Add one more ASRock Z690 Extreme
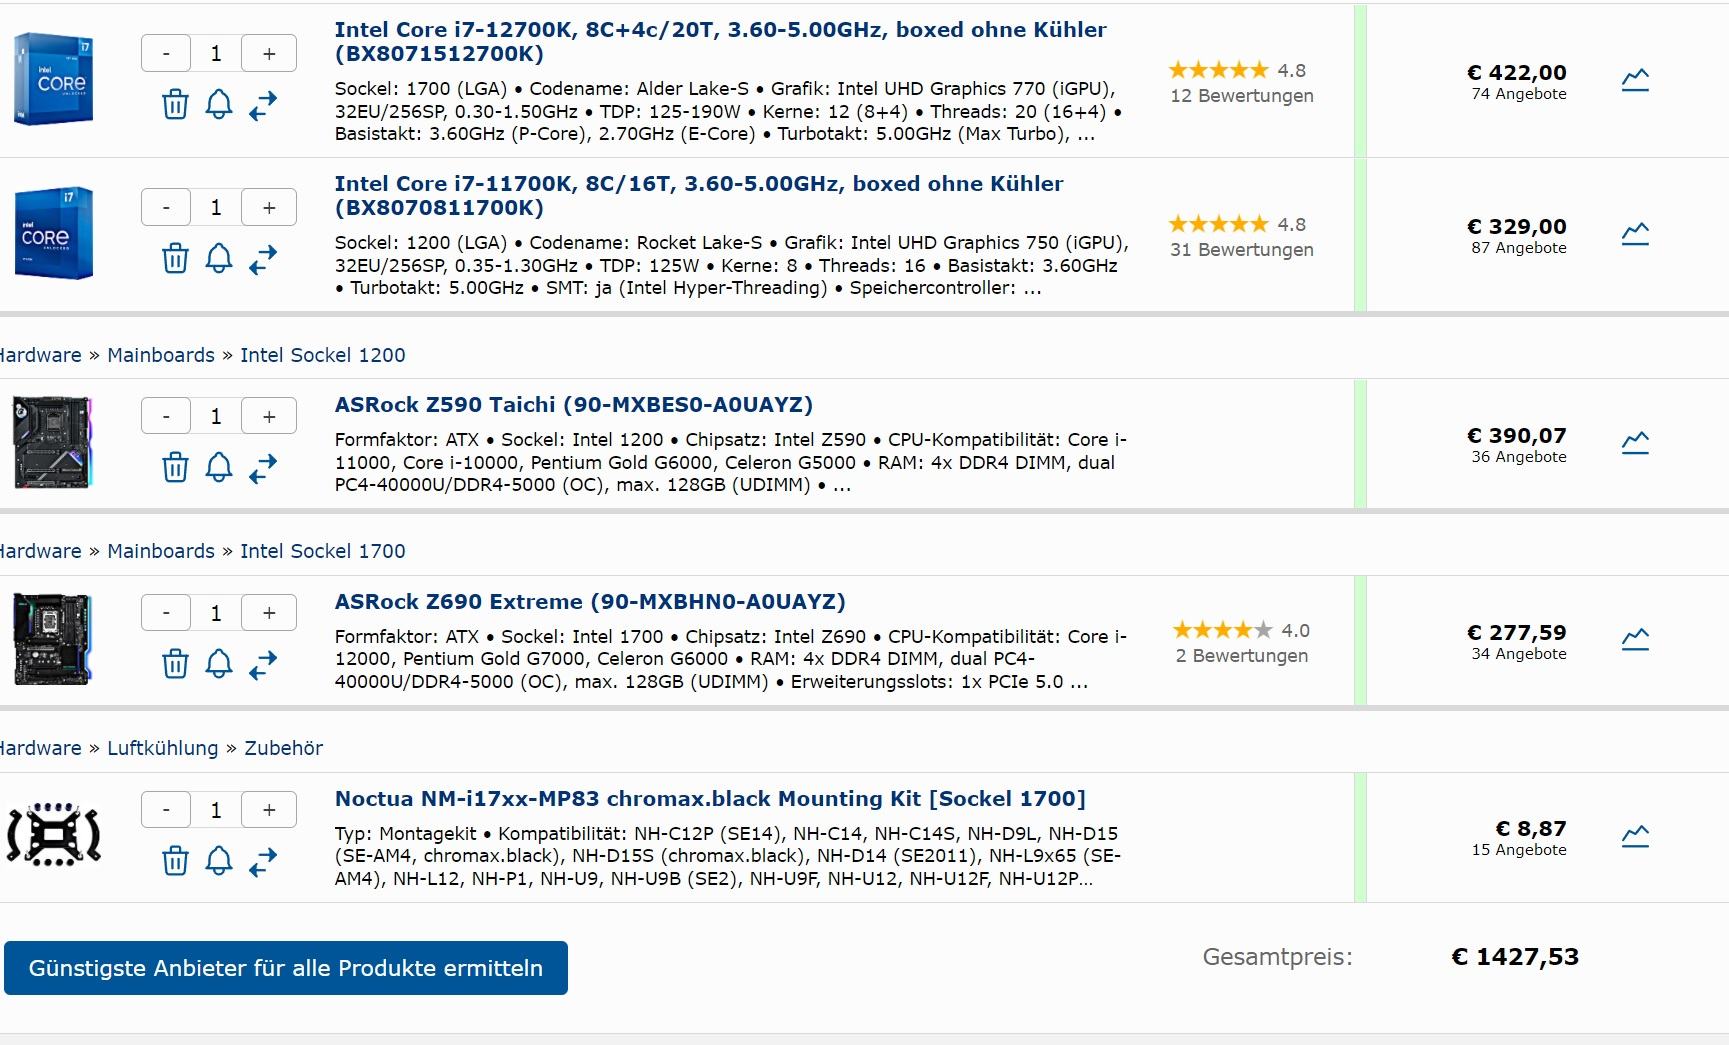Viewport: 1729px width, 1045px height. coord(269,613)
